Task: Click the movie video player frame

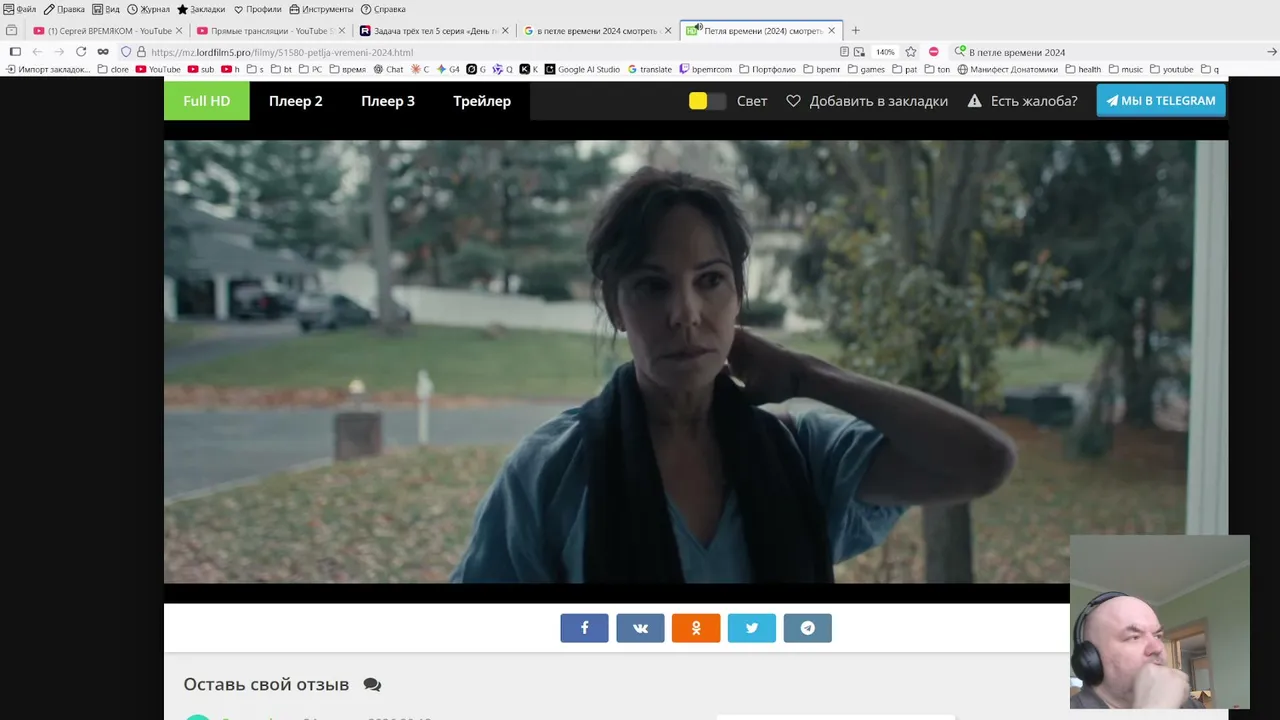Action: [x=696, y=361]
